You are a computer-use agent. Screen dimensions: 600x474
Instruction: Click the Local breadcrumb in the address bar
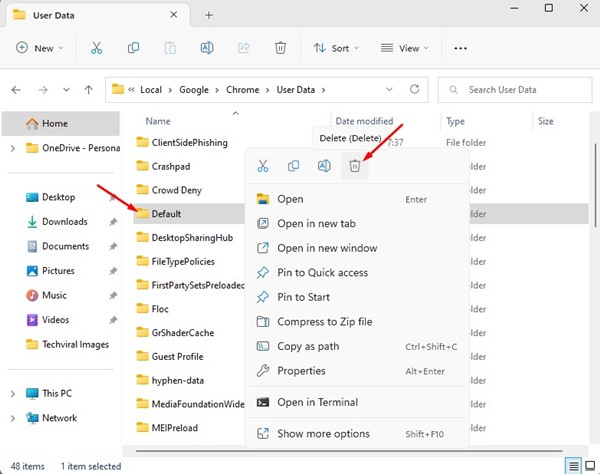coord(151,90)
